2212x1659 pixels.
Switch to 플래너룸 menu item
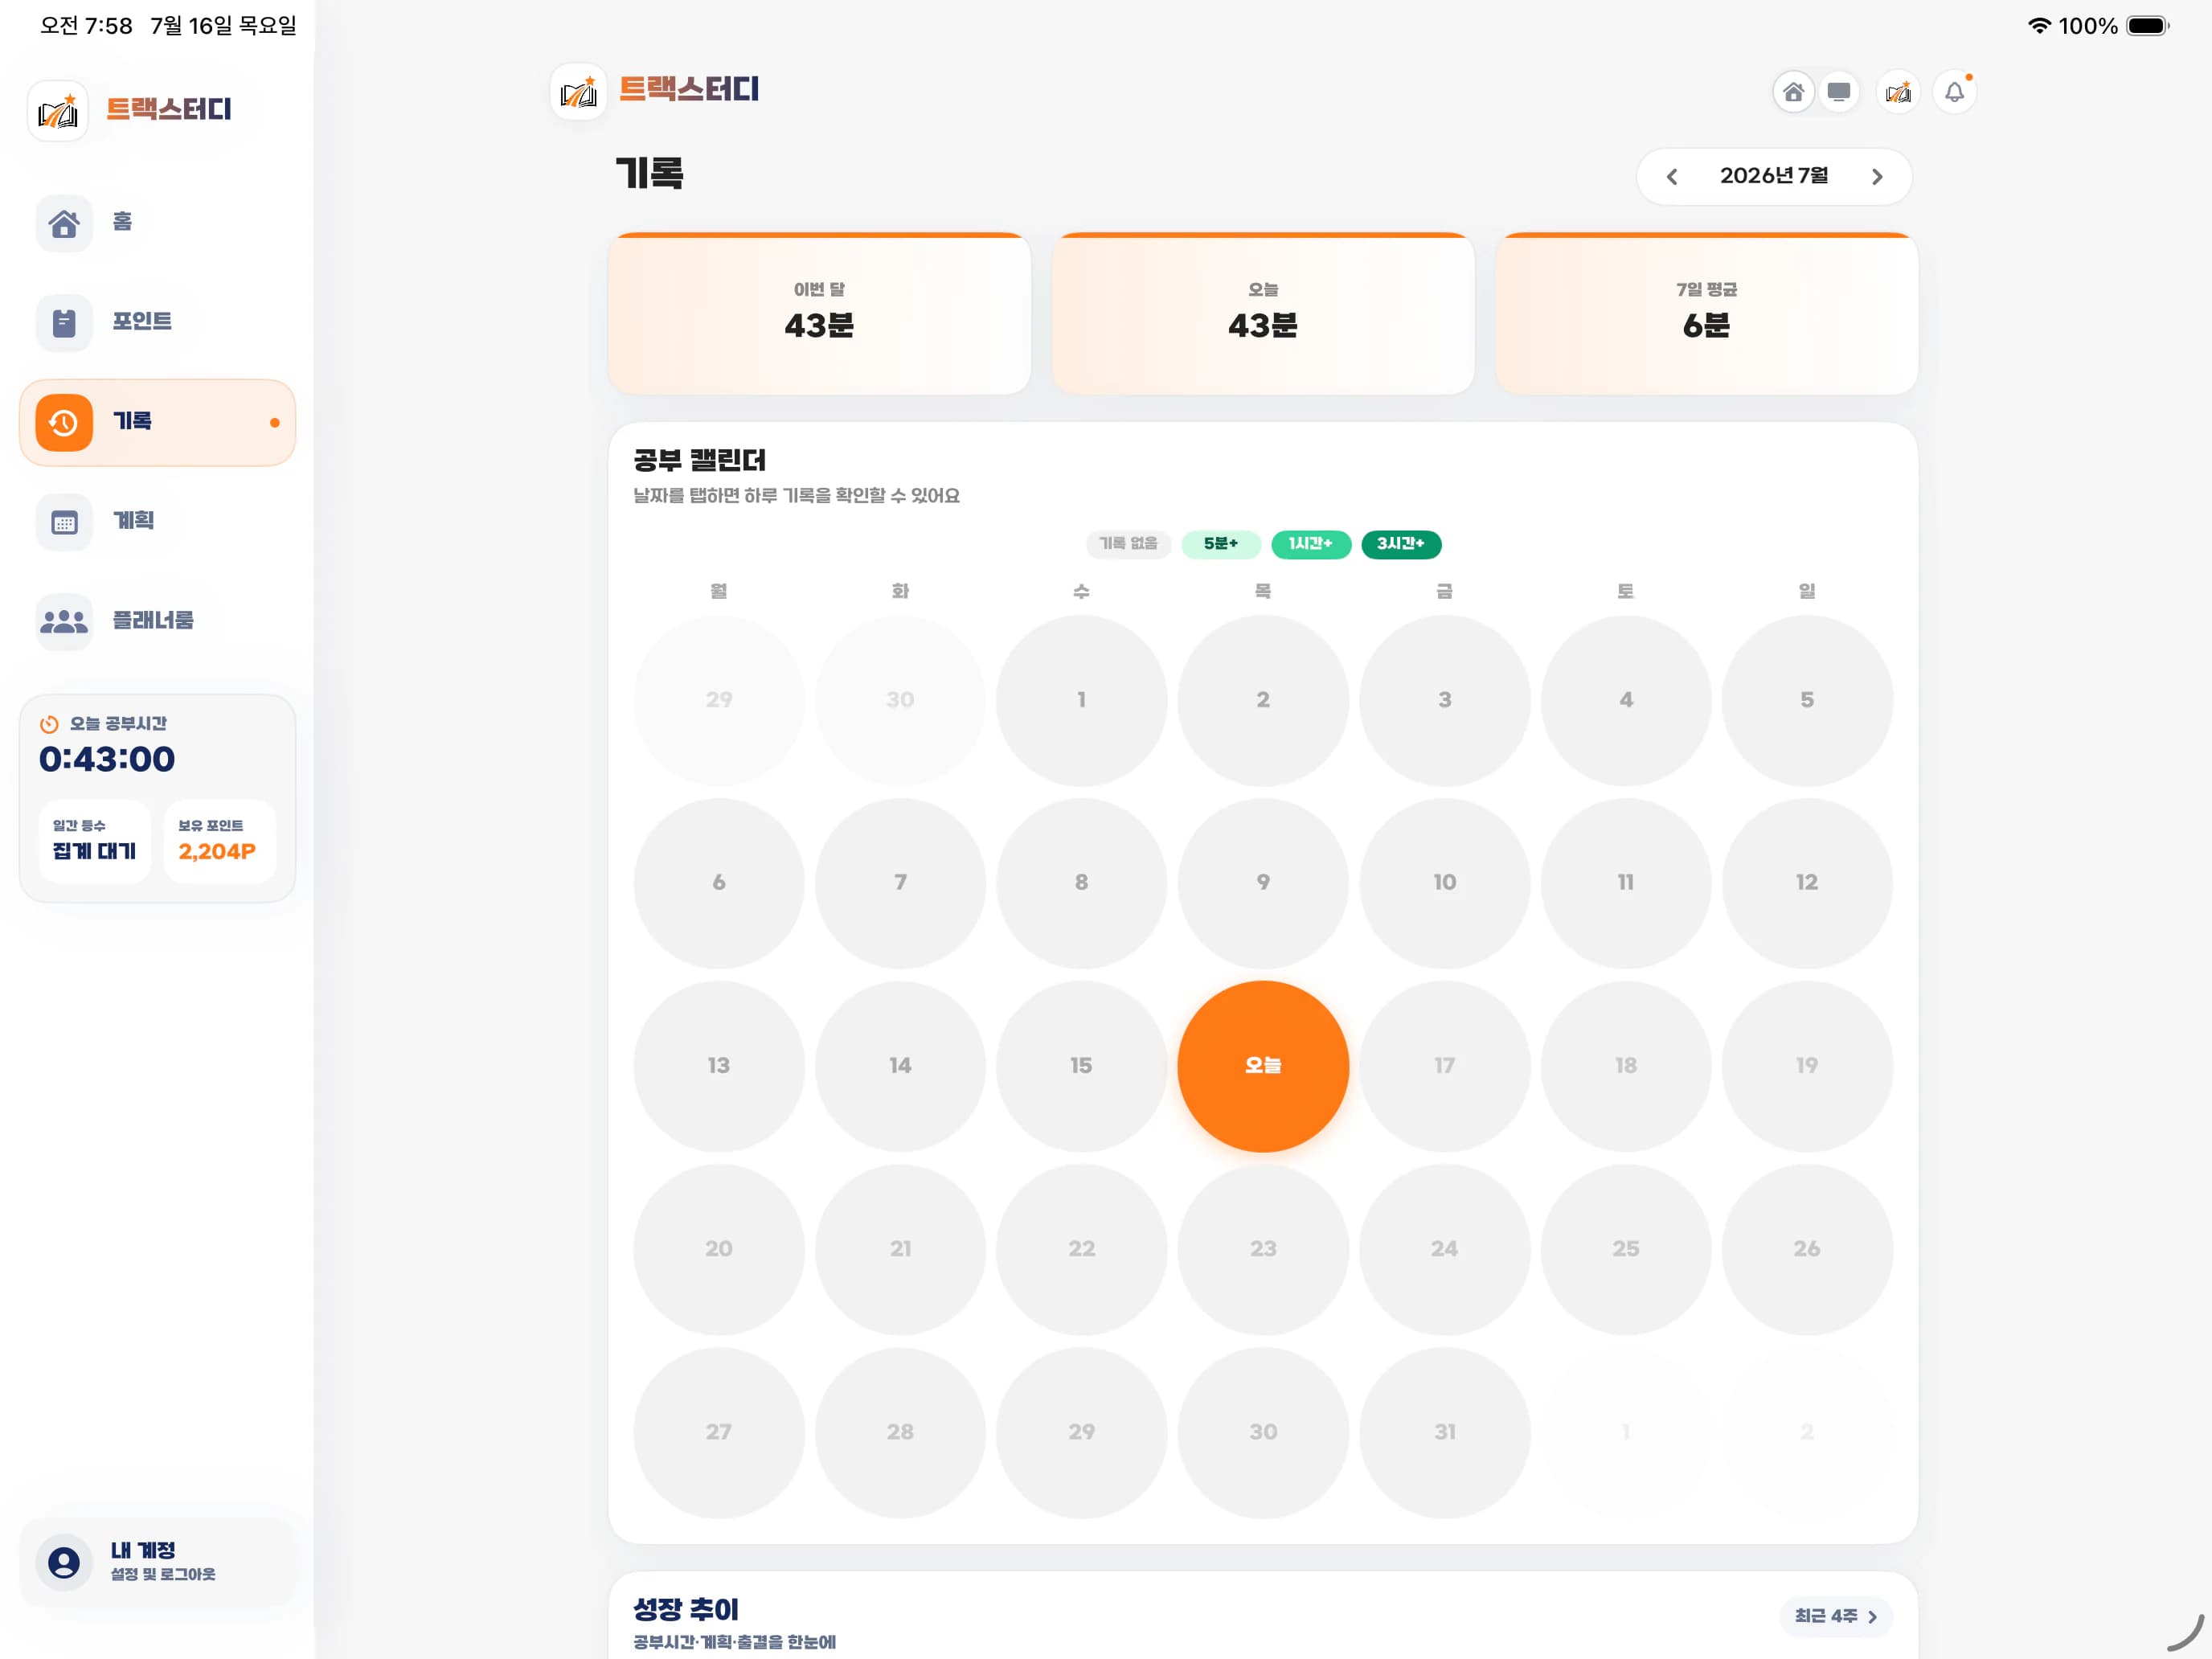click(158, 622)
